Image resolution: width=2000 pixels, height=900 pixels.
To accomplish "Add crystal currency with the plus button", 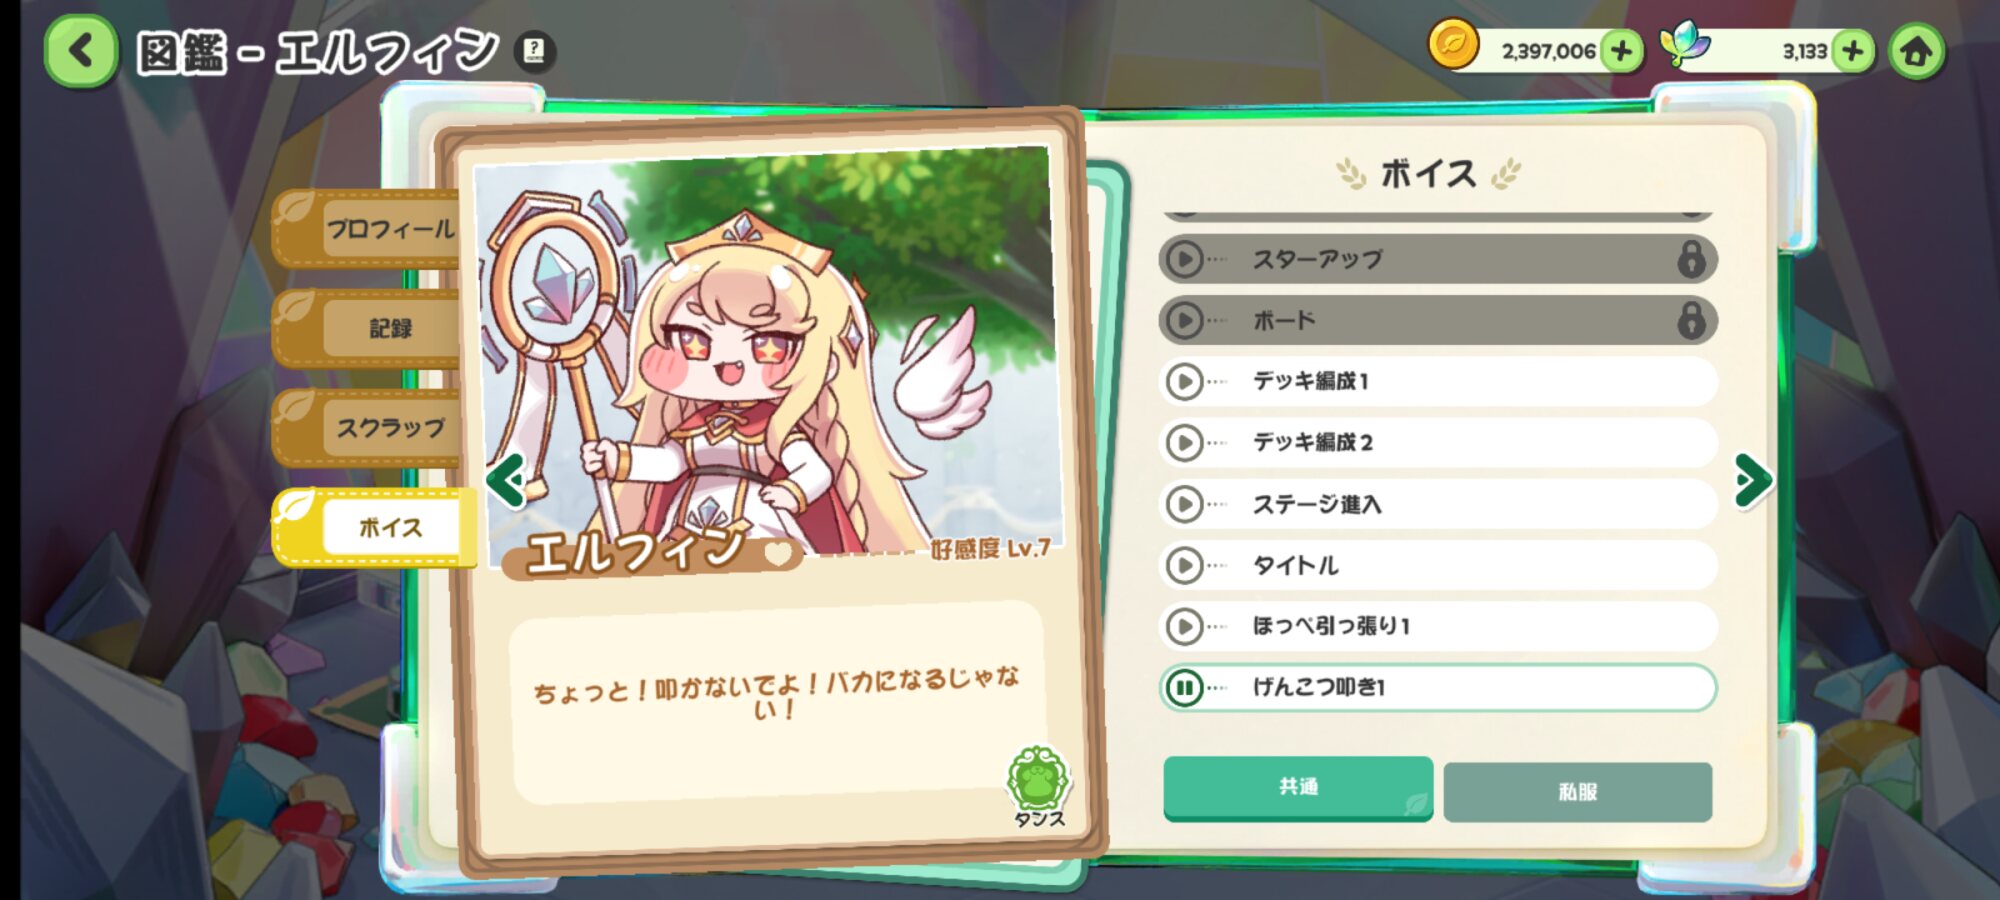I will pos(1852,50).
